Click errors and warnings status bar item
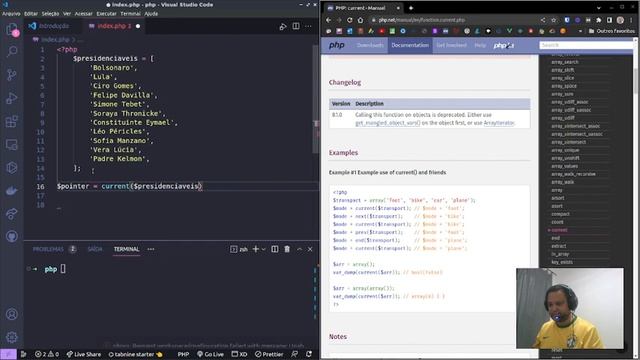 point(47,354)
